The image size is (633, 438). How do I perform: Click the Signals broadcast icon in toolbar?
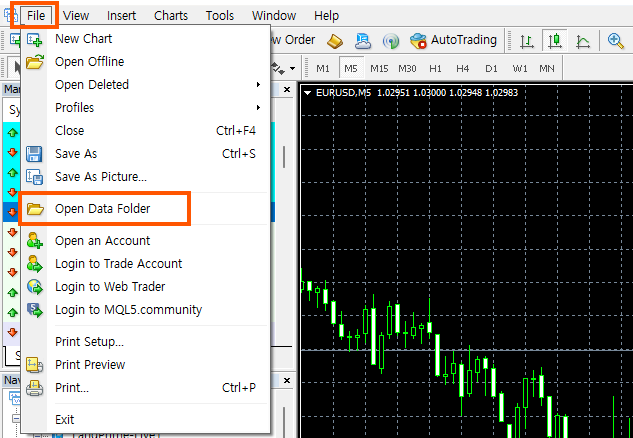tap(391, 41)
